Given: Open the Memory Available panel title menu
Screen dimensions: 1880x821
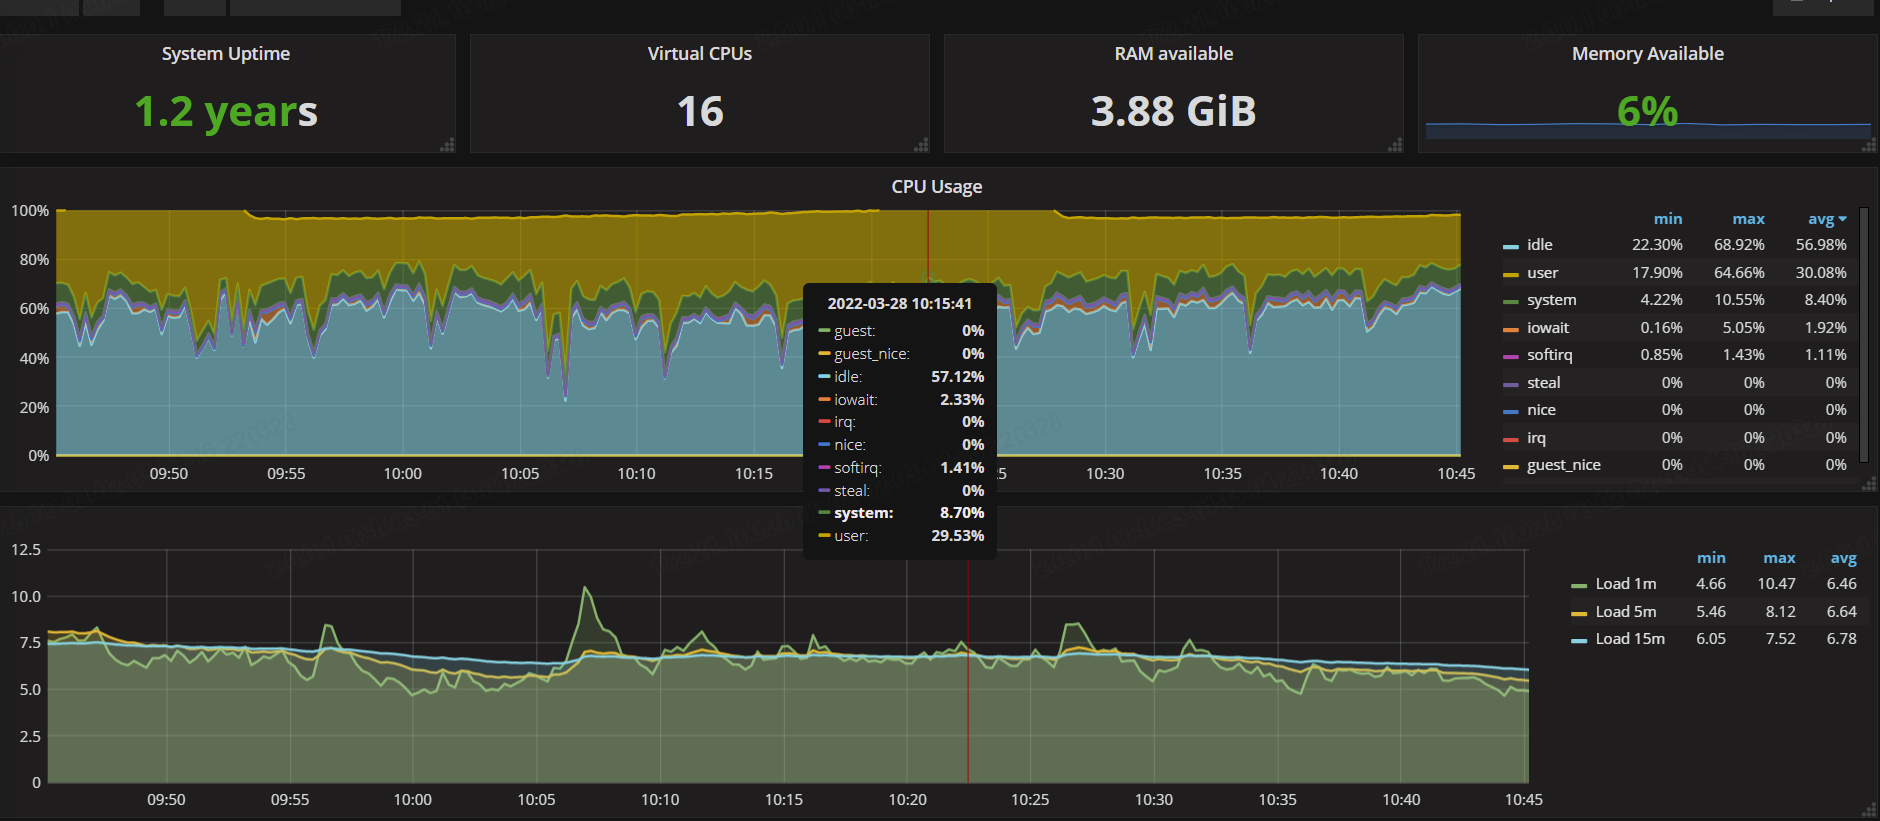Looking at the screenshot, I should pyautogui.click(x=1648, y=54).
